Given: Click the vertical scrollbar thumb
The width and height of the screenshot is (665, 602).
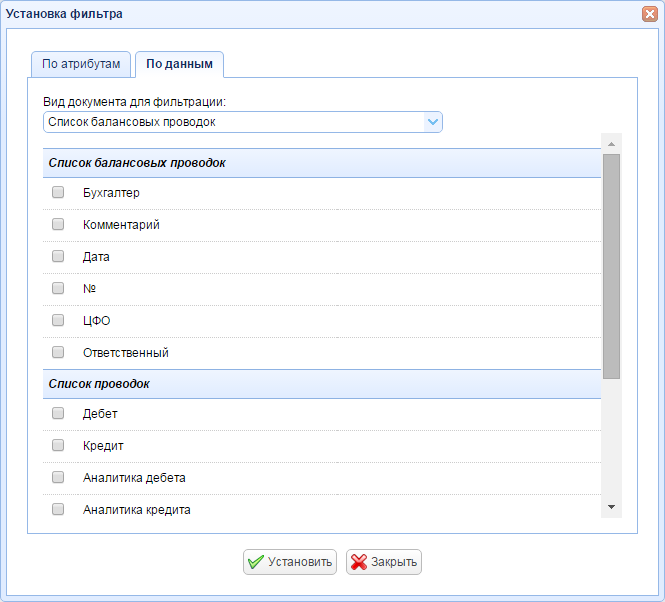Looking at the screenshot, I should point(611,266).
